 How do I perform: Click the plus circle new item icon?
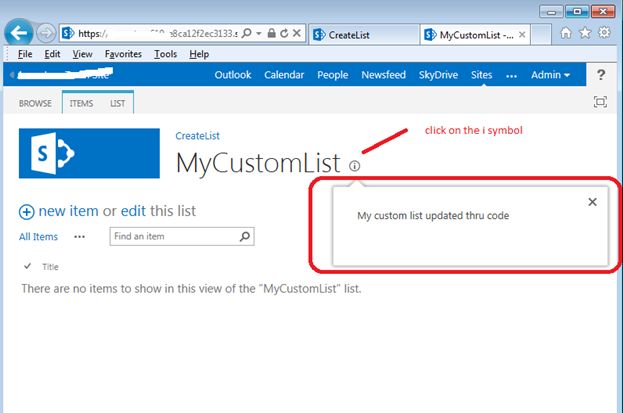tap(27, 212)
